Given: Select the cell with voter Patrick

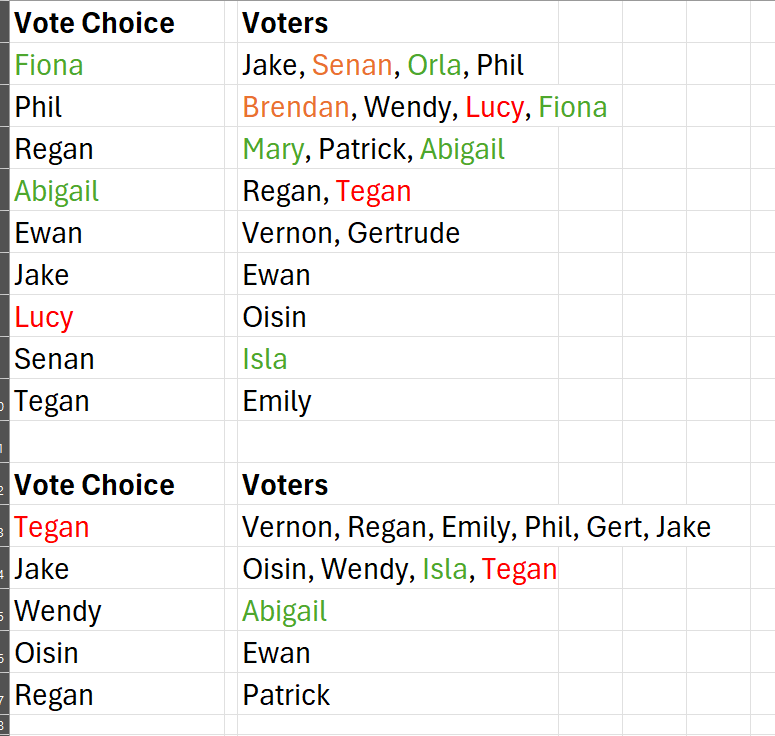Looking at the screenshot, I should (x=398, y=694).
